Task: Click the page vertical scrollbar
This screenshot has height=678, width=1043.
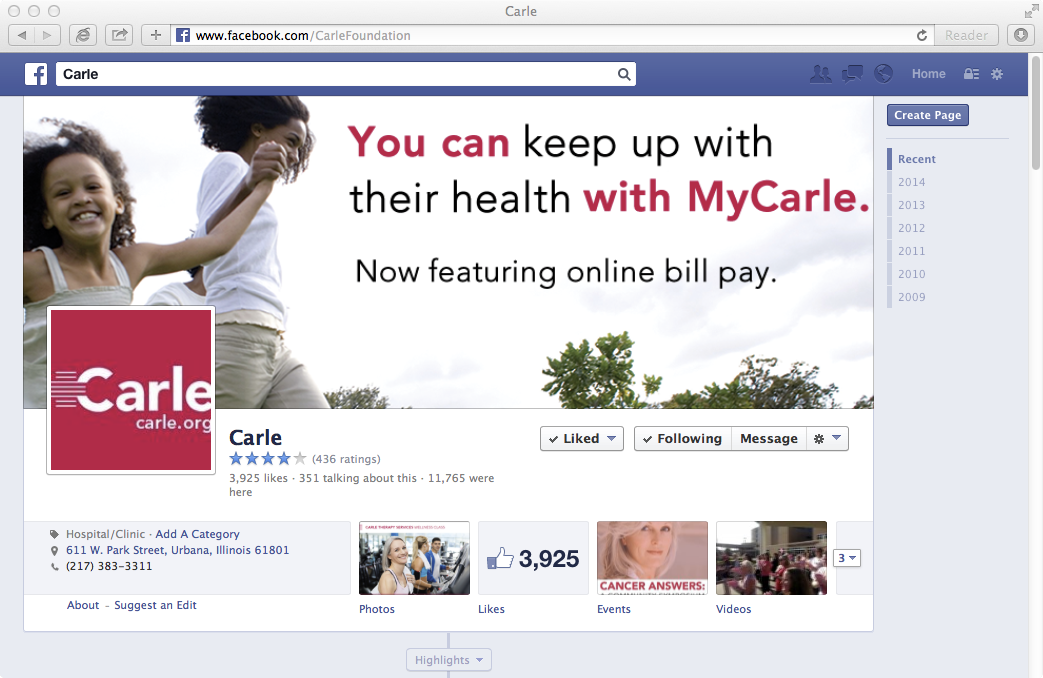Action: click(x=1036, y=113)
